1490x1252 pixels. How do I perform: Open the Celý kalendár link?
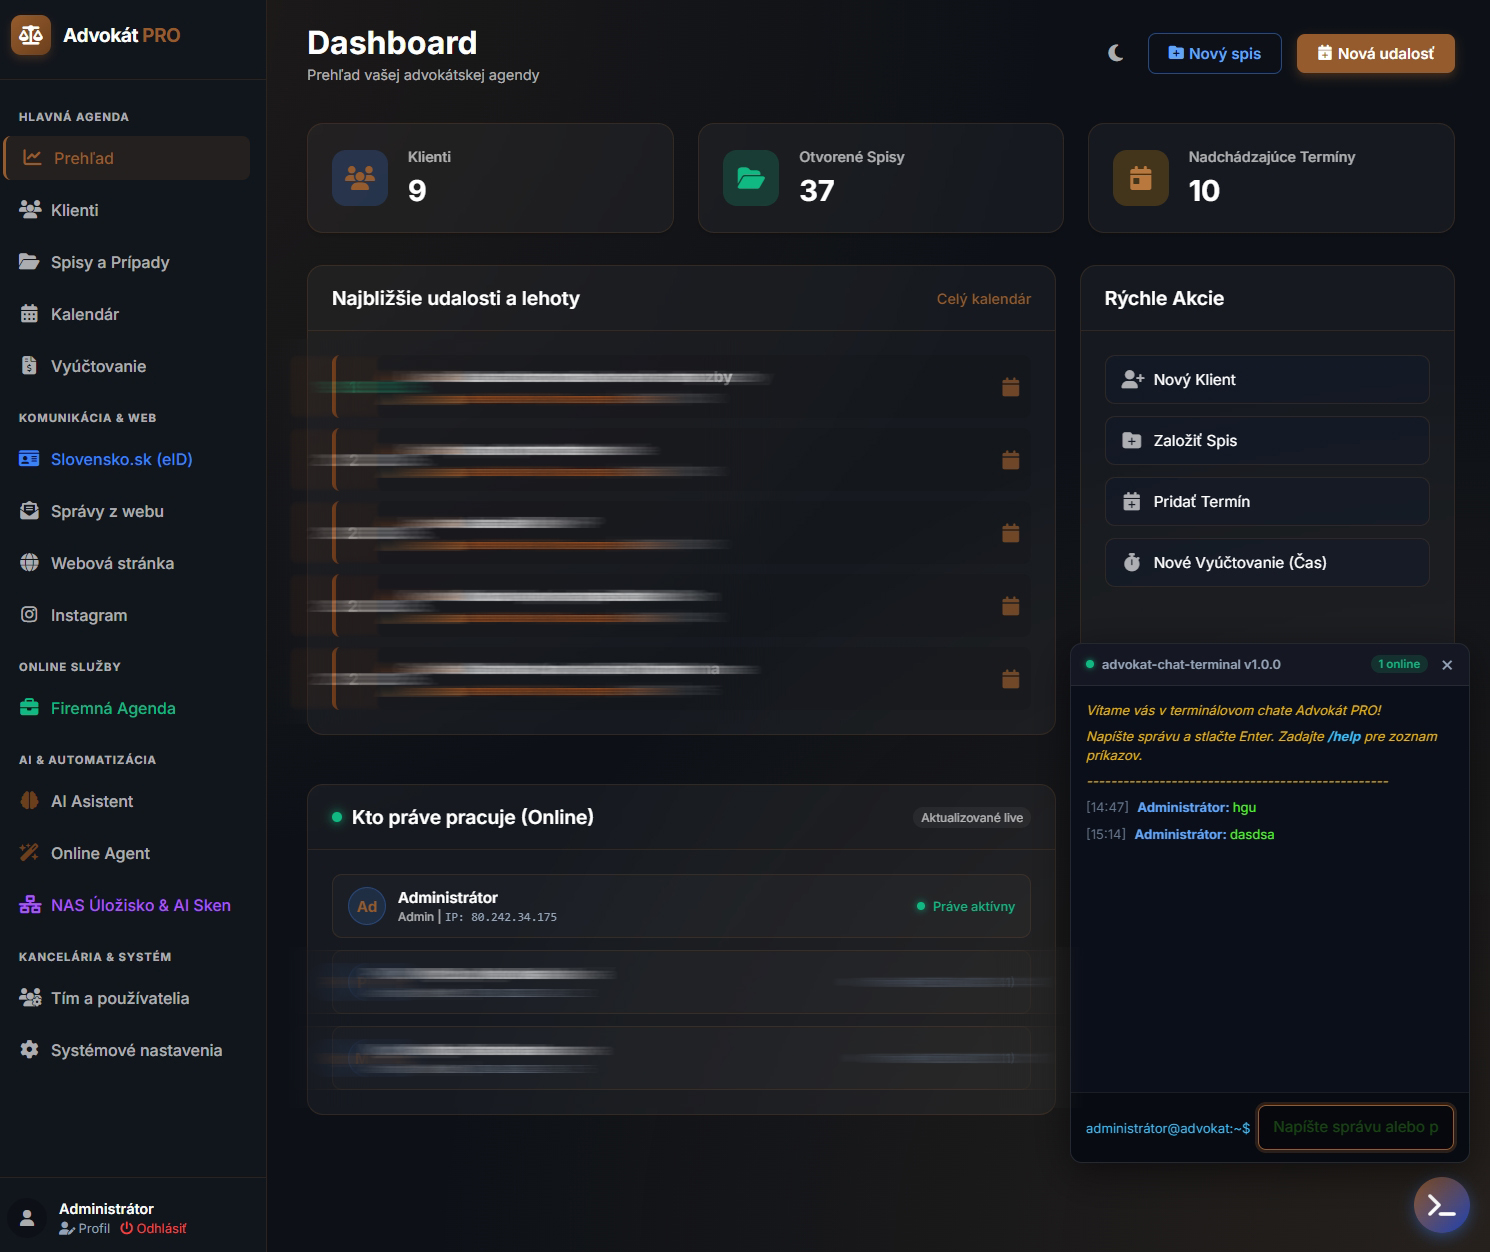pos(984,299)
